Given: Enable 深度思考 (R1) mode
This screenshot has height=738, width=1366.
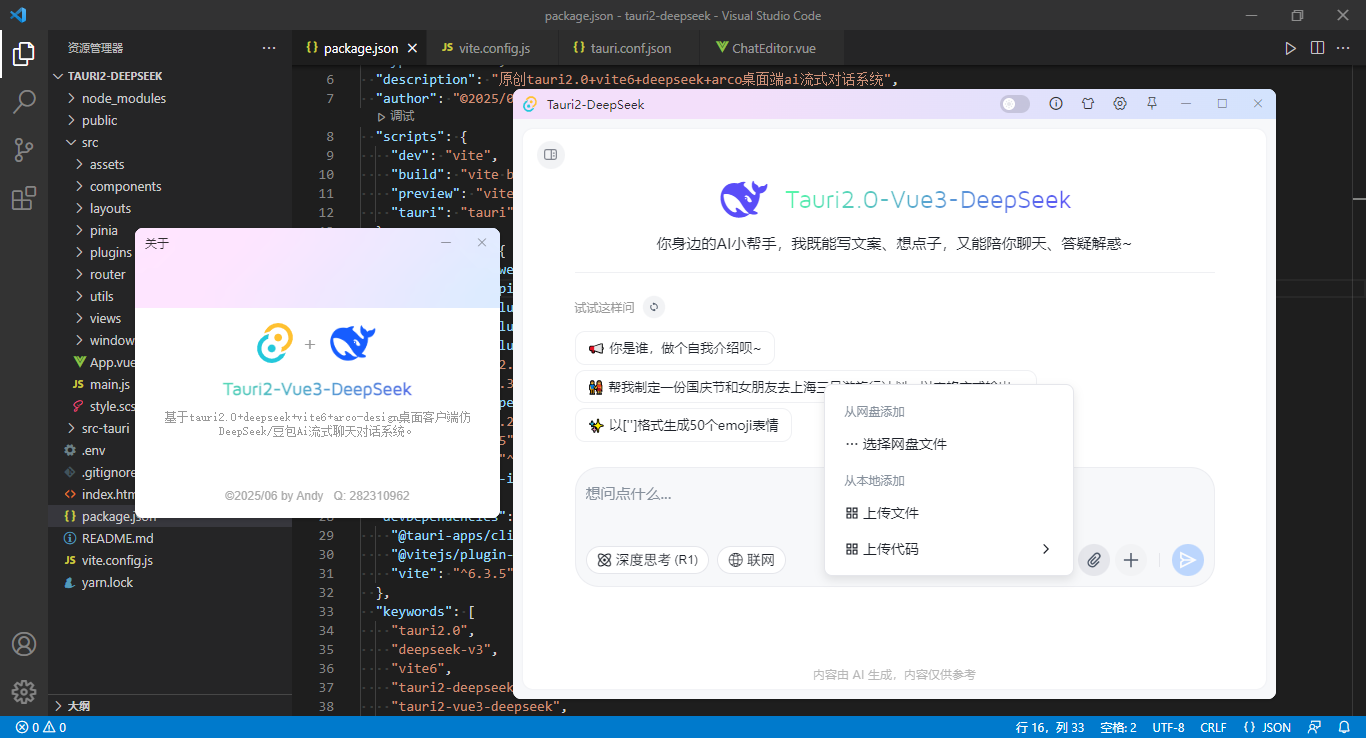Looking at the screenshot, I should 647,560.
